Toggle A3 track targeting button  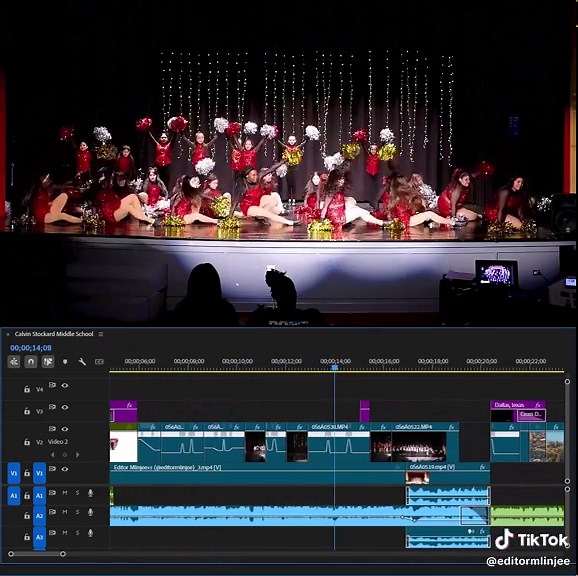point(39,537)
